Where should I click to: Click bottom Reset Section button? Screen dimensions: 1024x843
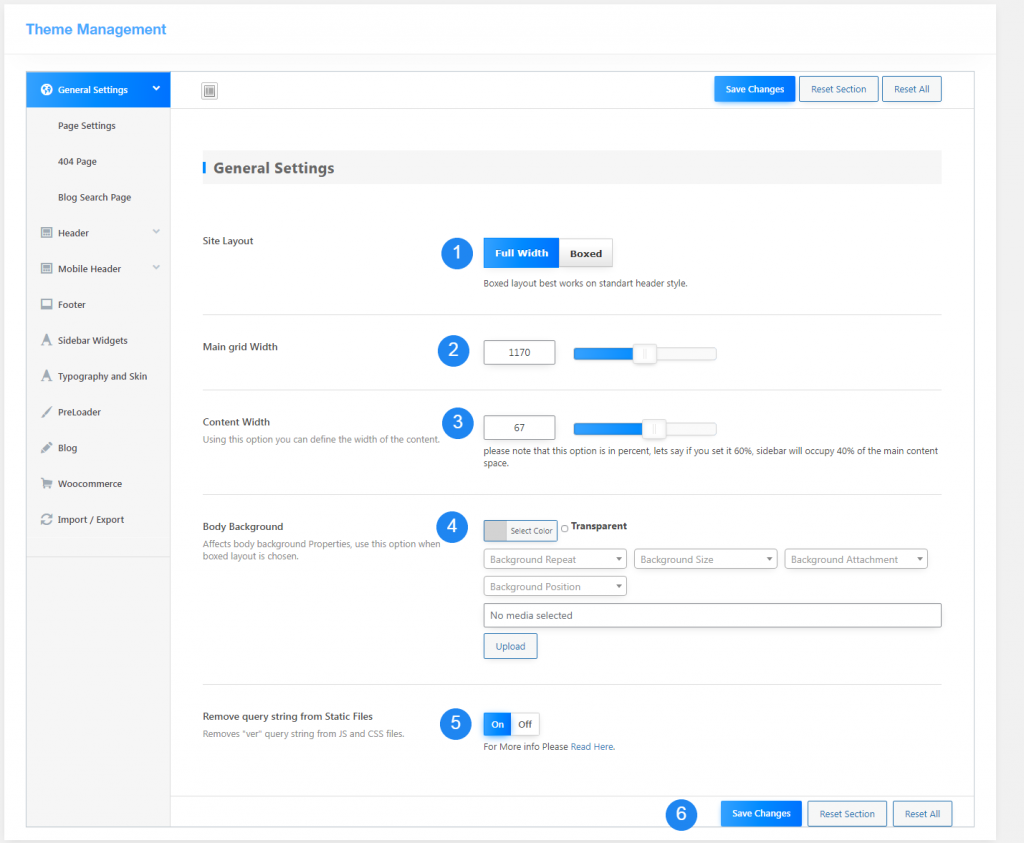pyautogui.click(x=847, y=814)
